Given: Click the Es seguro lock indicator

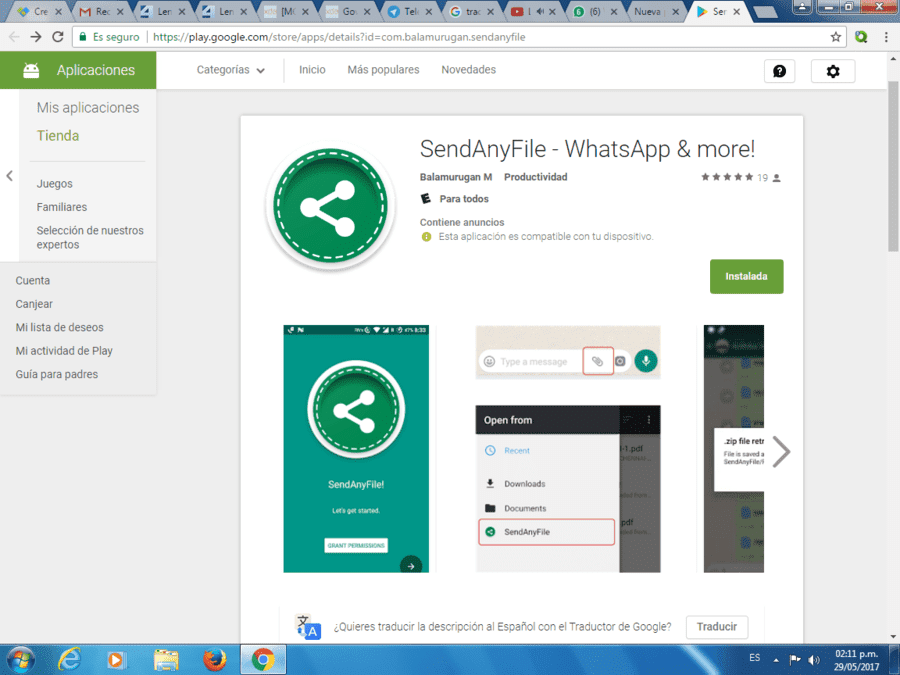Looking at the screenshot, I should point(109,37).
